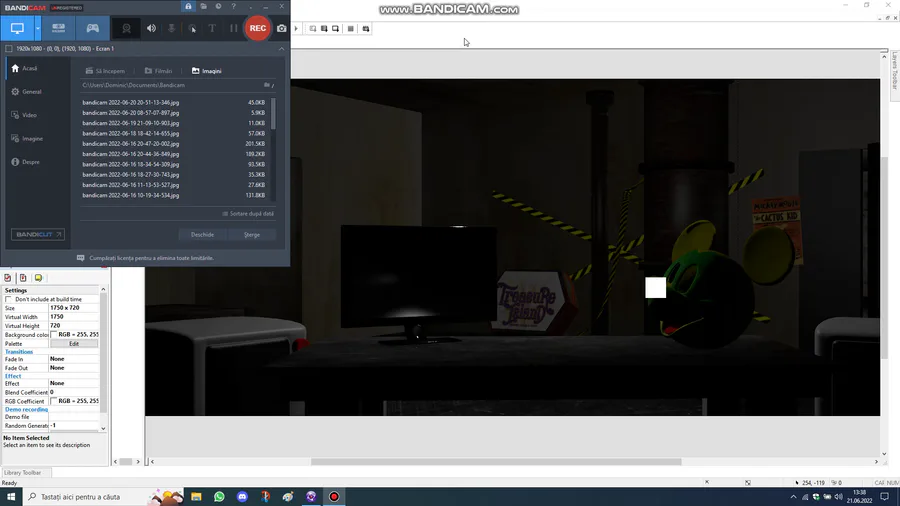Switch to the Imagini tab
This screenshot has width=900, height=506.
click(x=207, y=71)
